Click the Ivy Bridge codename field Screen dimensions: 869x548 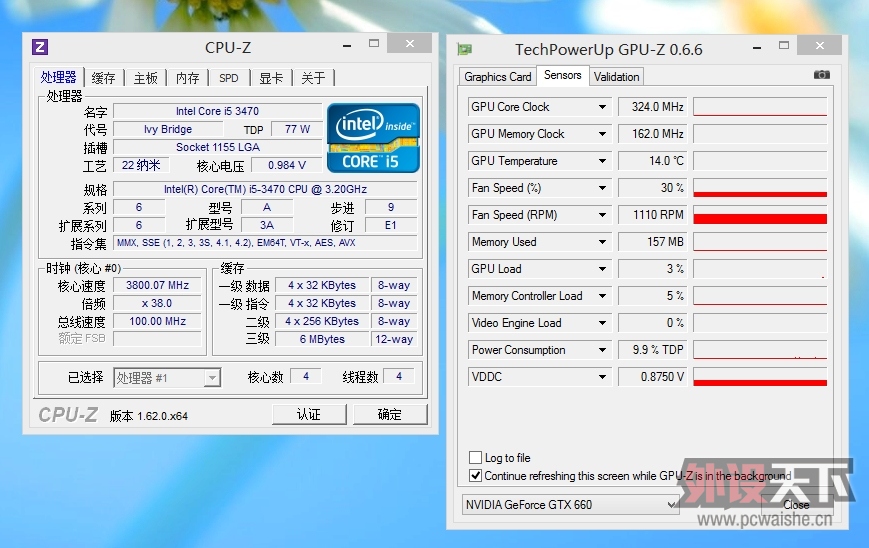(x=168, y=130)
